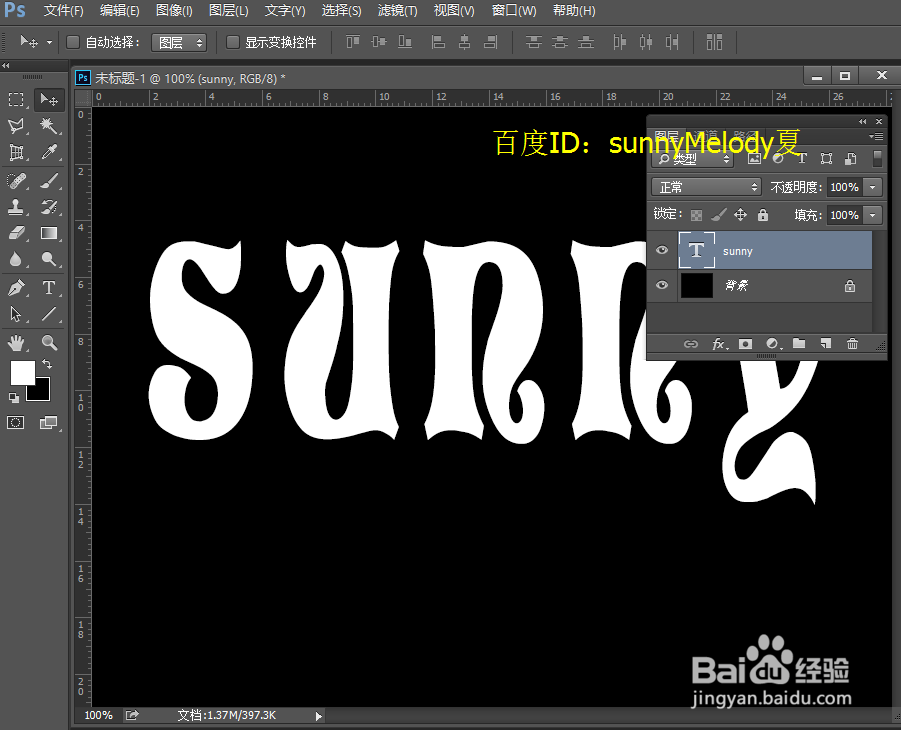Select the Blur tool

(16, 259)
